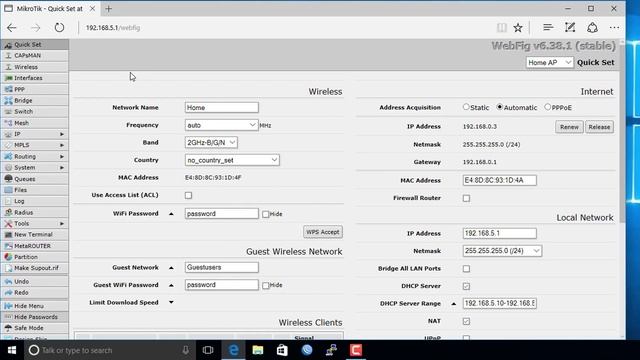Toggle DHCP Server checkbox
The width and height of the screenshot is (640, 360).
pyautogui.click(x=466, y=287)
